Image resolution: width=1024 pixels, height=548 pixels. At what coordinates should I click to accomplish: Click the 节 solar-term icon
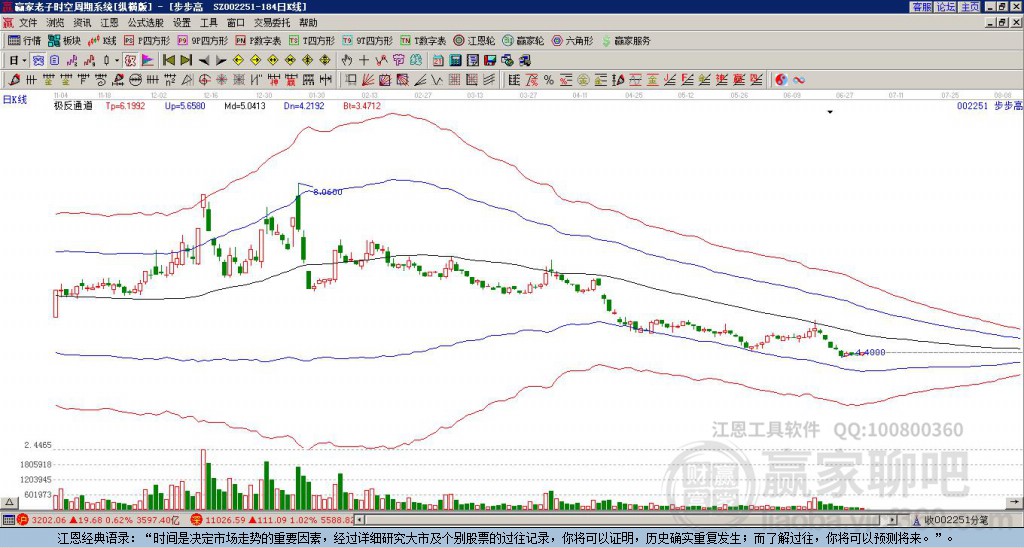(x=398, y=61)
